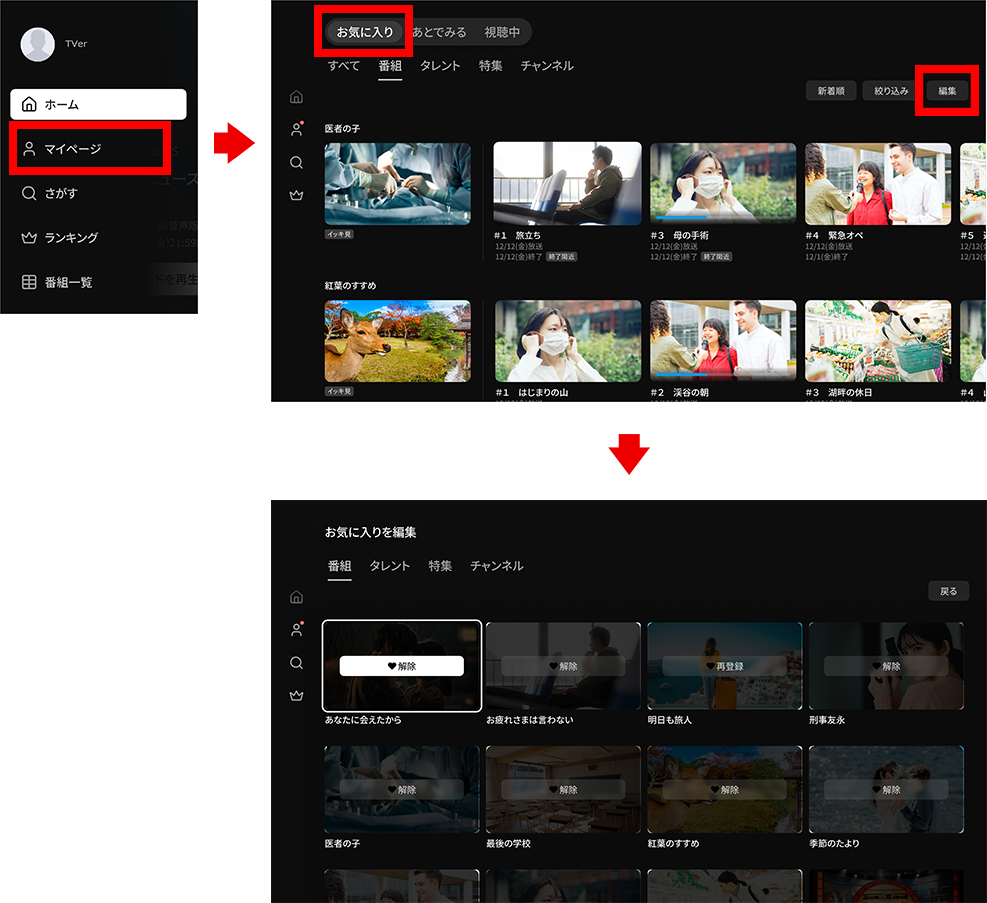Viewport: 987px width, 903px height.
Task: Switch to the あとでみる tab
Action: click(439, 32)
